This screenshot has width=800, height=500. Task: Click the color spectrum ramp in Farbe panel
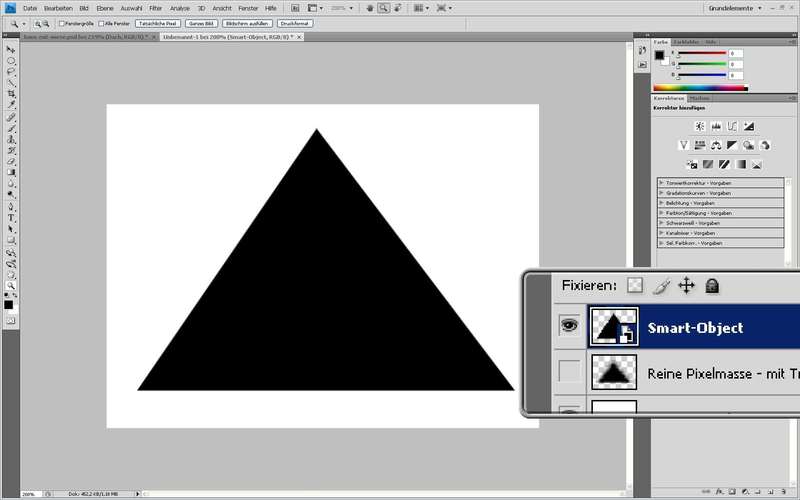pos(700,88)
